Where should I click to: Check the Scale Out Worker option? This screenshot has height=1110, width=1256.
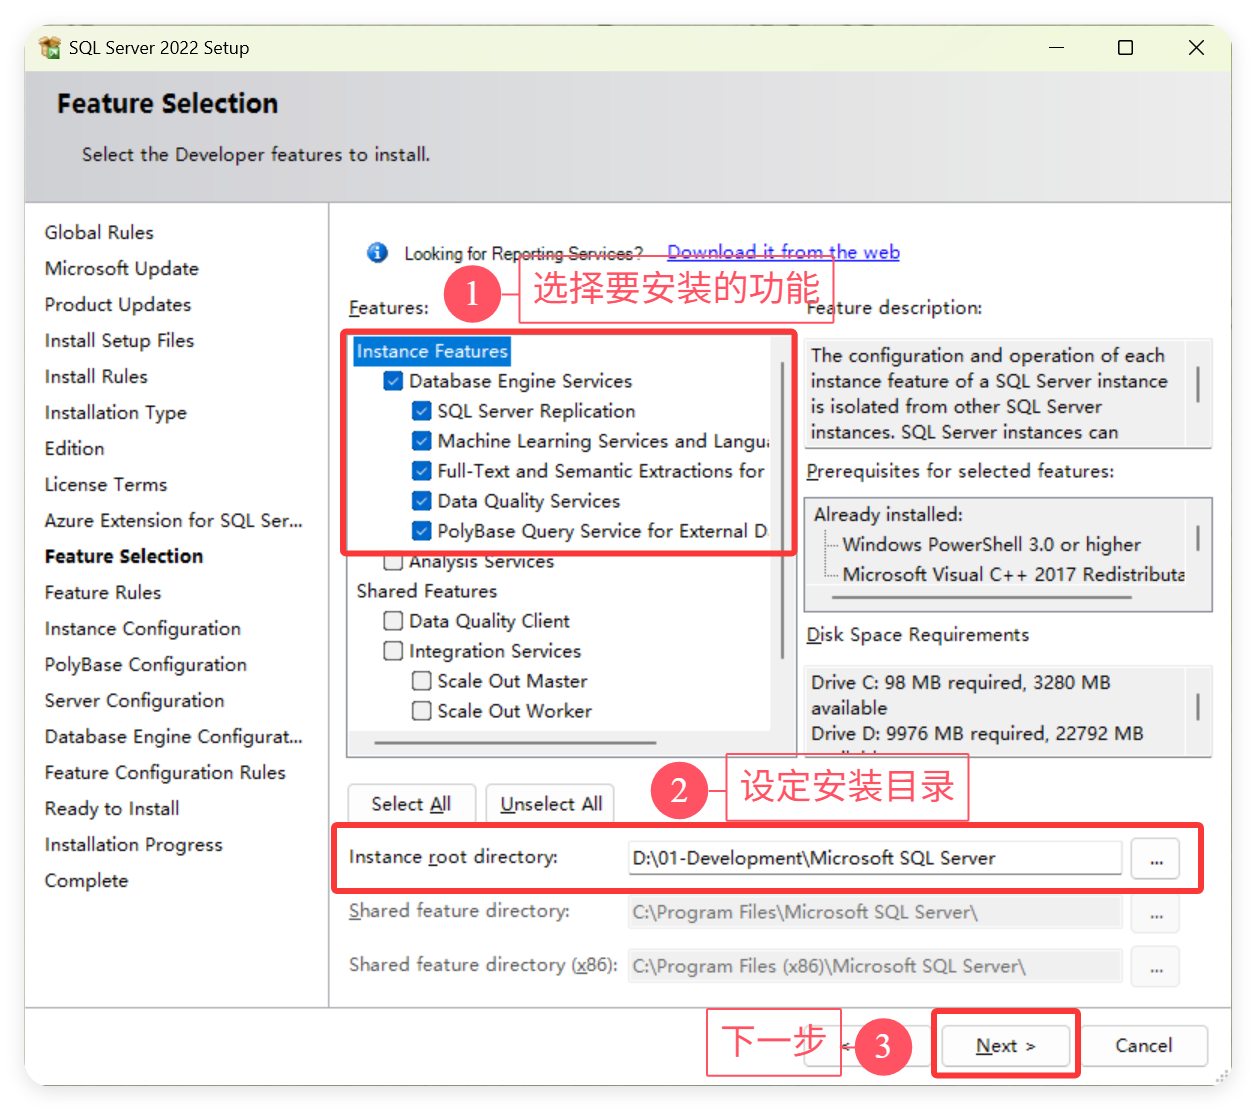[x=422, y=711]
